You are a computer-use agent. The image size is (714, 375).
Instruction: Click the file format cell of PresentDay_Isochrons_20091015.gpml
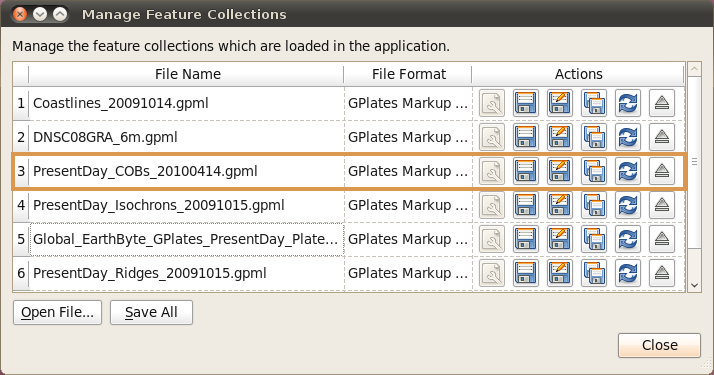408,205
